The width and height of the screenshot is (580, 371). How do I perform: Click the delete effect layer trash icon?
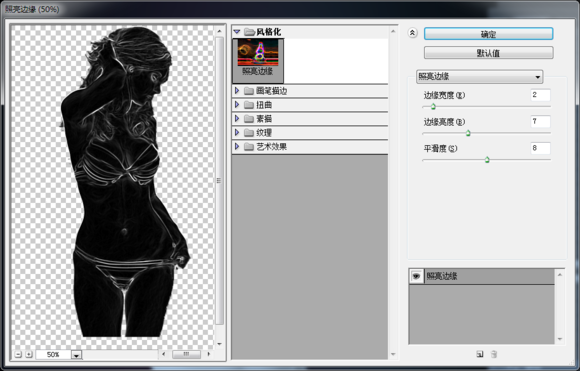(494, 354)
